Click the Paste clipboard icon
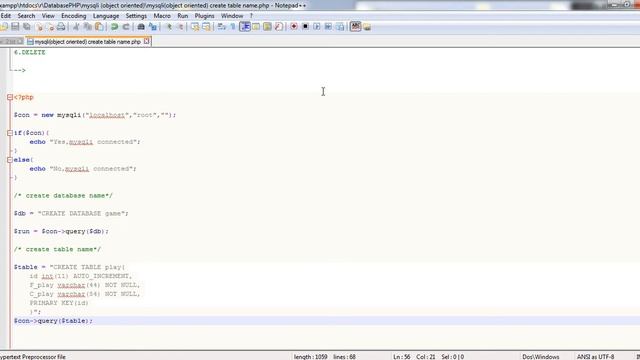The width and height of the screenshot is (640, 360). (99, 27)
